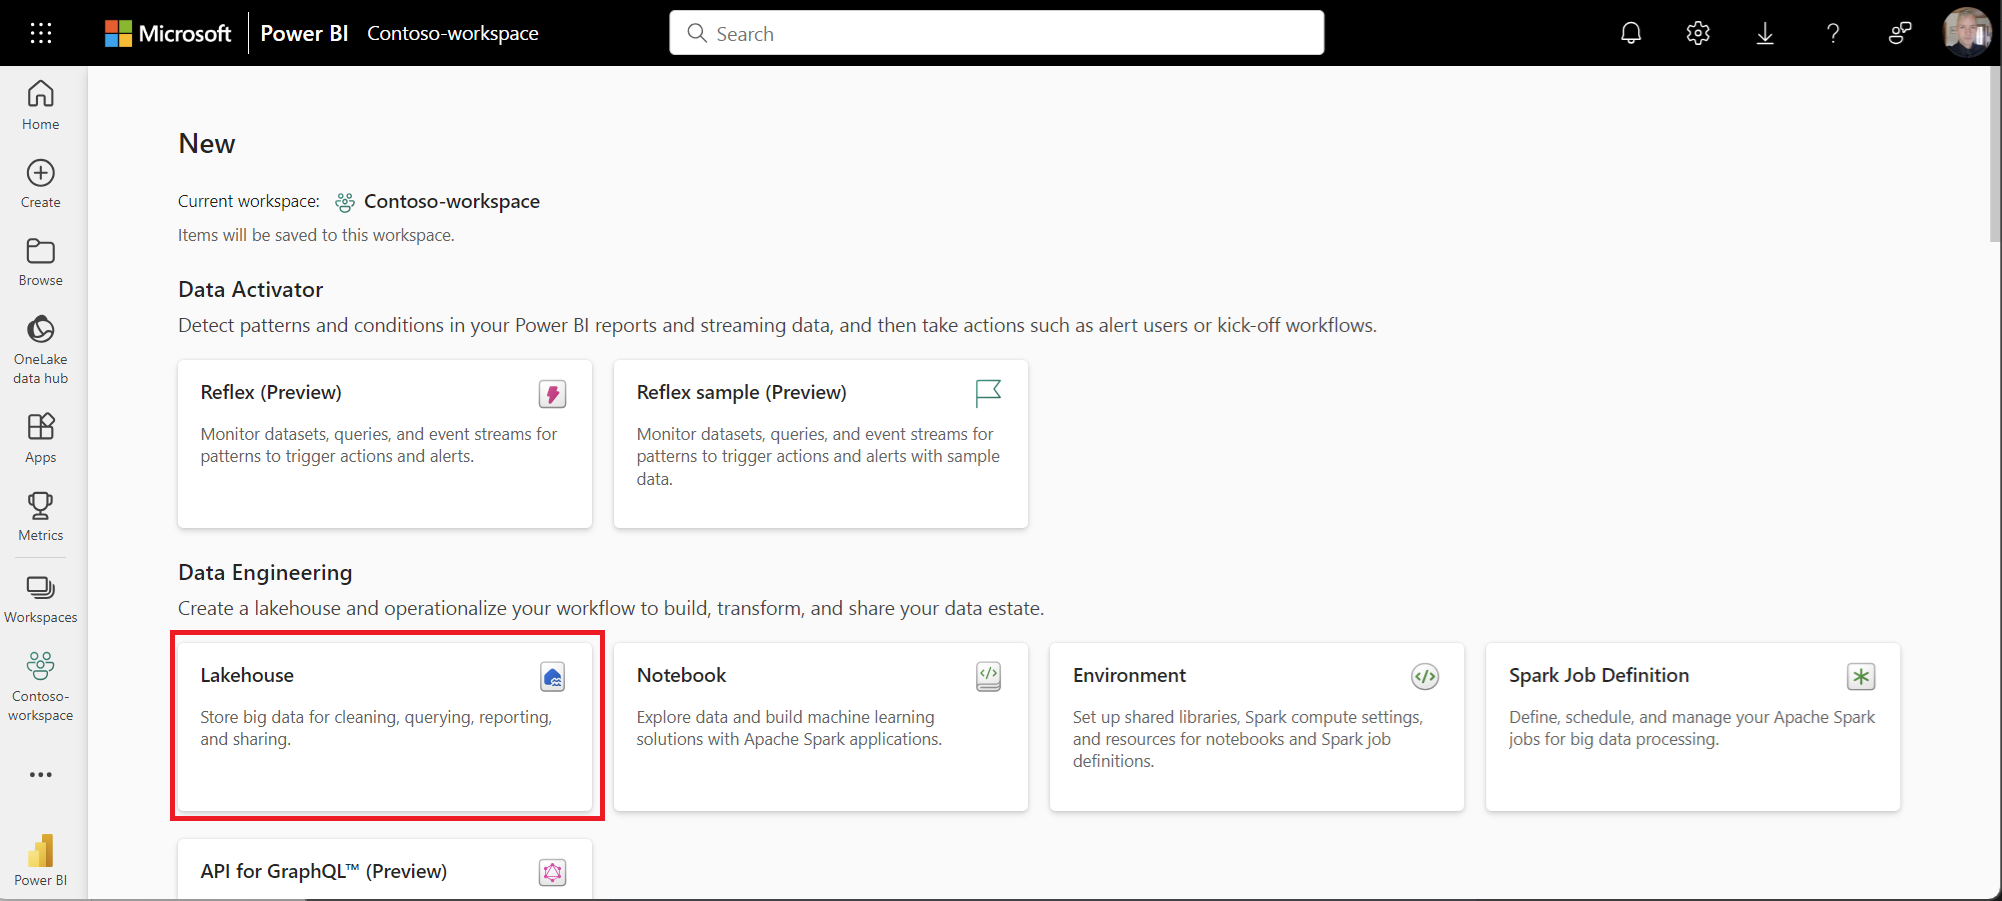
Task: Open Workspaces in the left navigation
Action: tap(41, 599)
